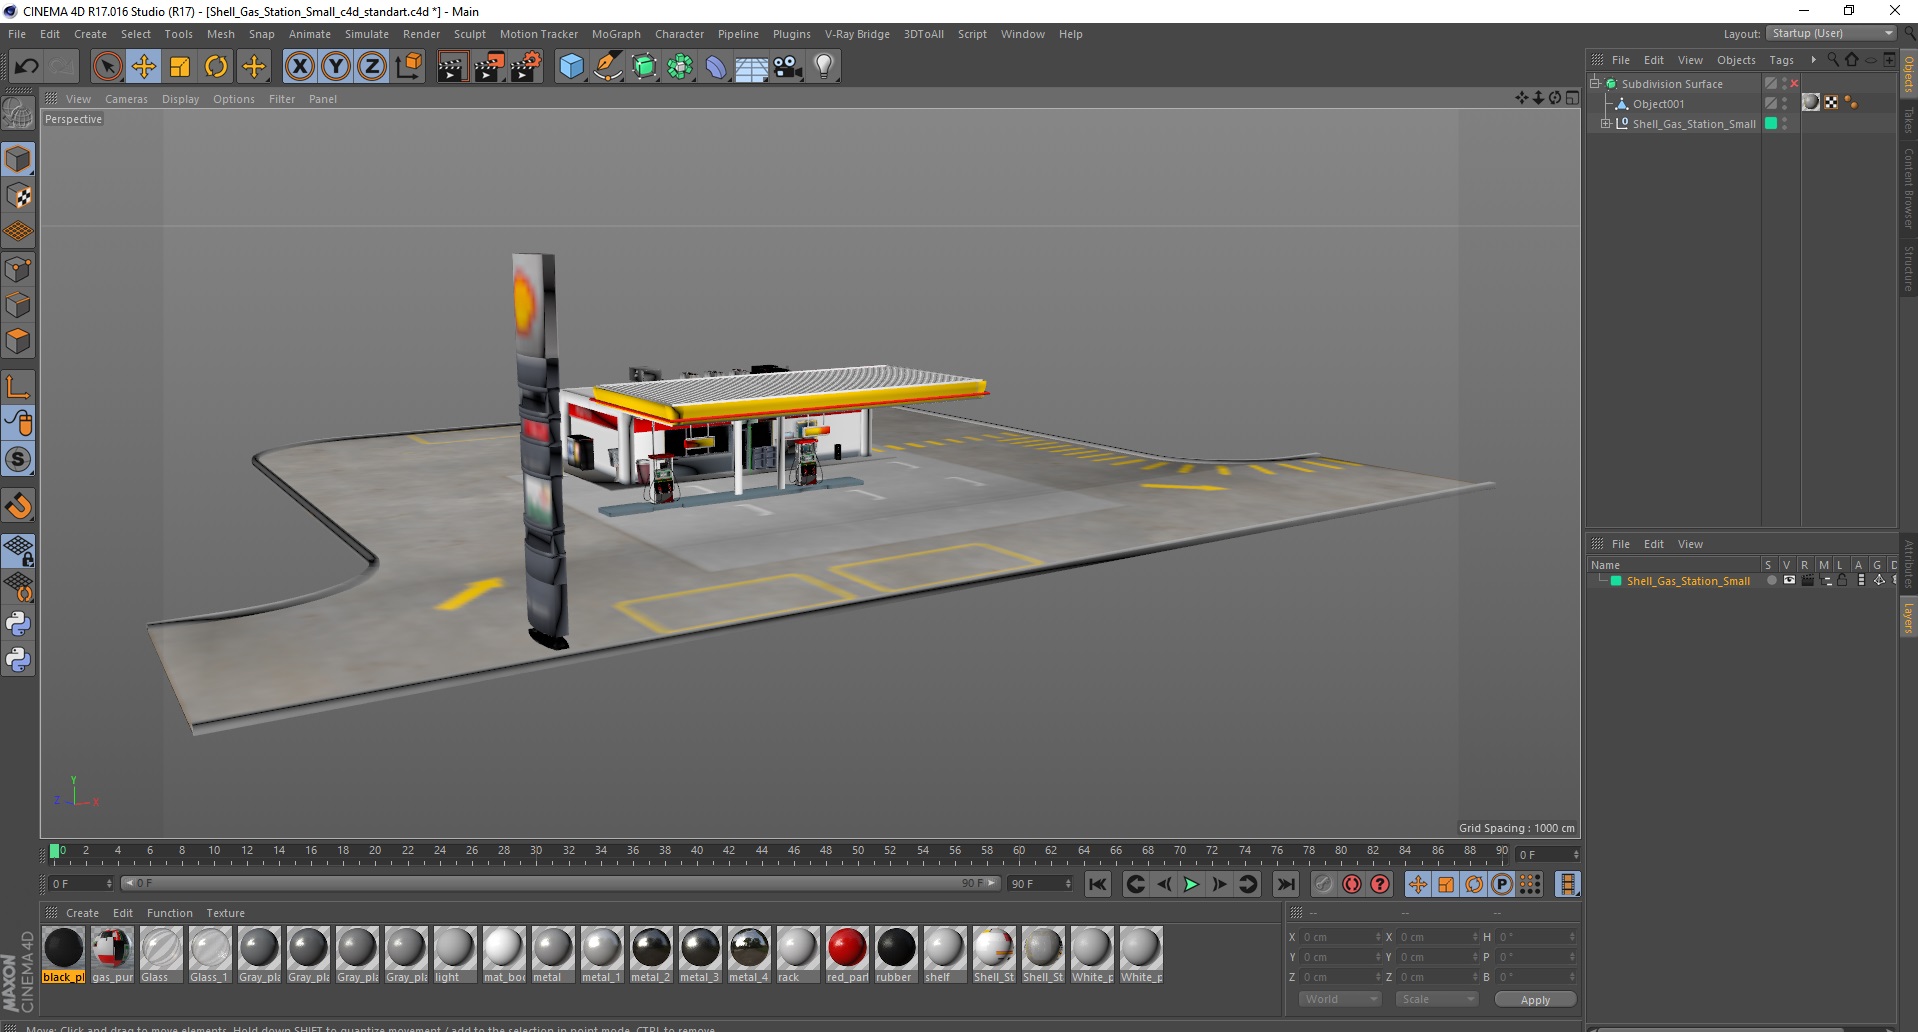This screenshot has width=1918, height=1032.
Task: Play the animation forward
Action: (x=1191, y=884)
